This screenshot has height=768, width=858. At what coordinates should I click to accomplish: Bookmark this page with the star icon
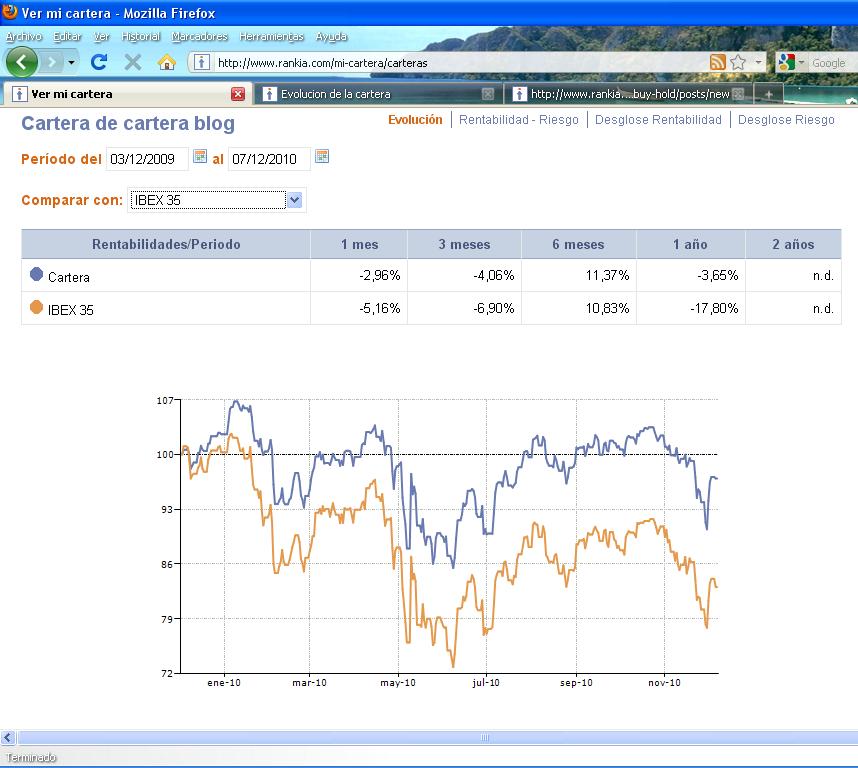[738, 62]
